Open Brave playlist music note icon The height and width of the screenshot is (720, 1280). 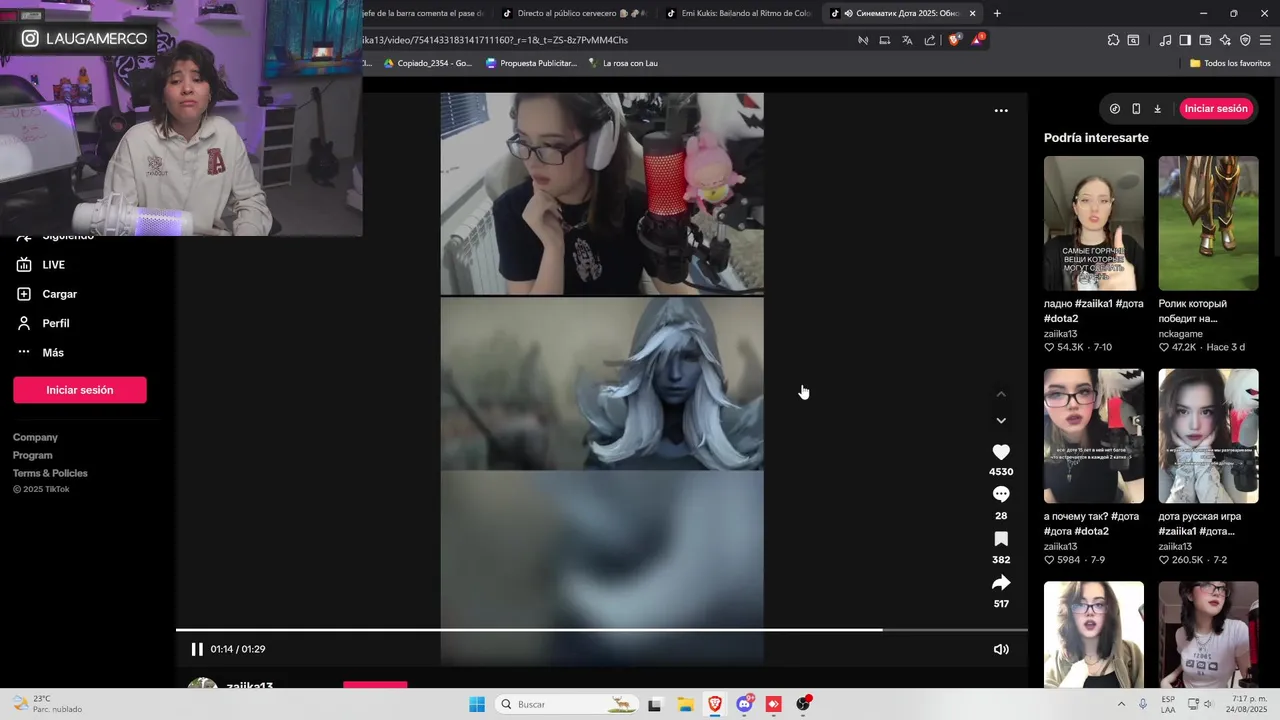click(x=1165, y=40)
